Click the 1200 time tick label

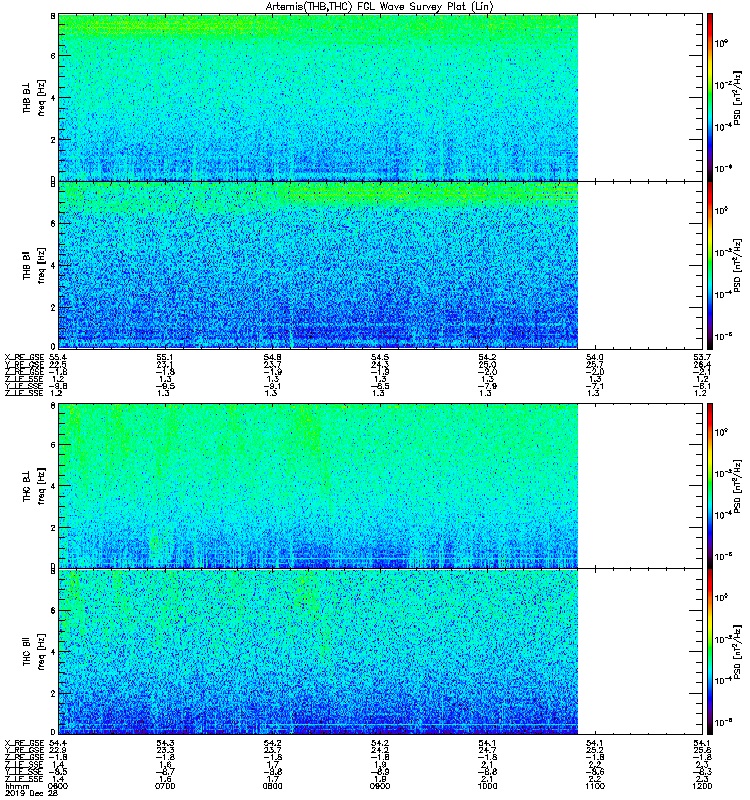(x=702, y=786)
